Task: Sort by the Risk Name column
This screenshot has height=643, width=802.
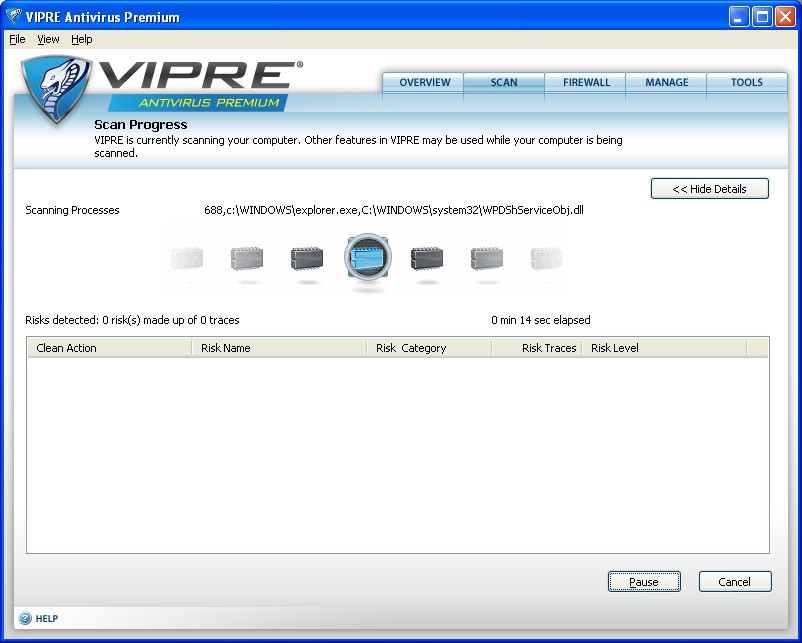Action: [x=279, y=348]
